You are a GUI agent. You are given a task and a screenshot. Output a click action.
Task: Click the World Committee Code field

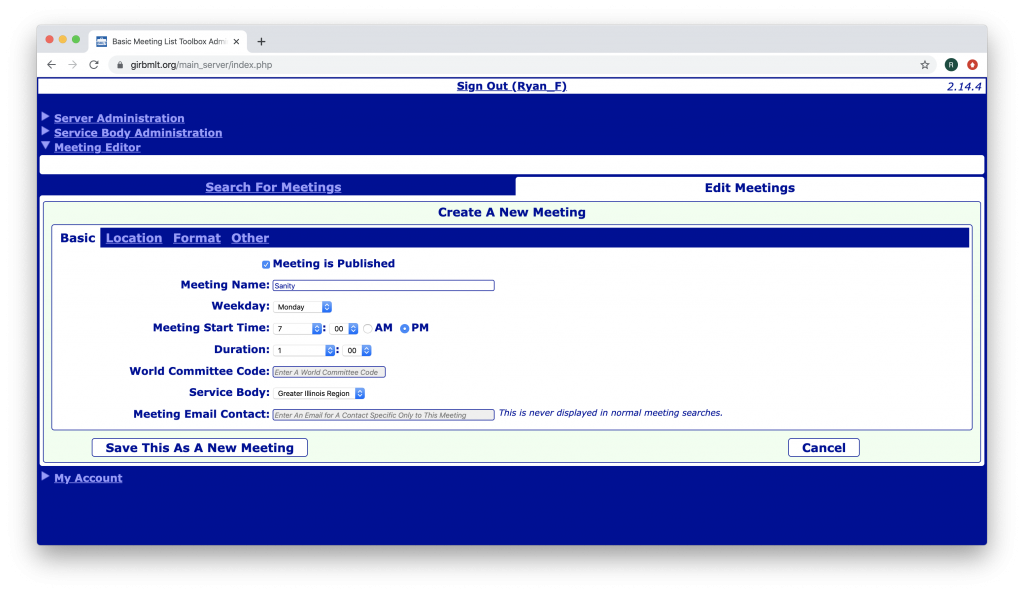(x=328, y=372)
